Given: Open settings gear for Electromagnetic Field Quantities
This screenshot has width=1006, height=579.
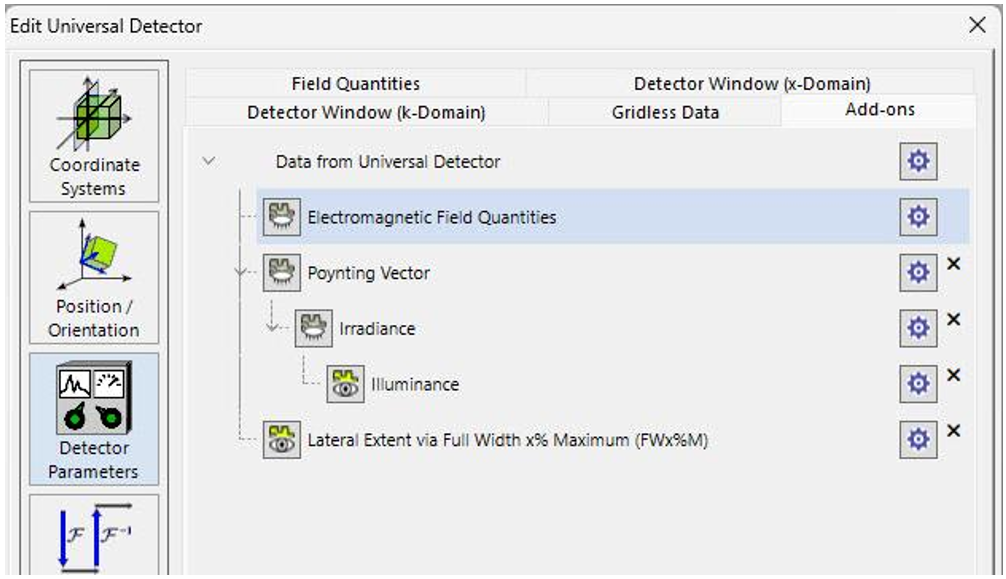Looking at the screenshot, I should click(x=918, y=217).
